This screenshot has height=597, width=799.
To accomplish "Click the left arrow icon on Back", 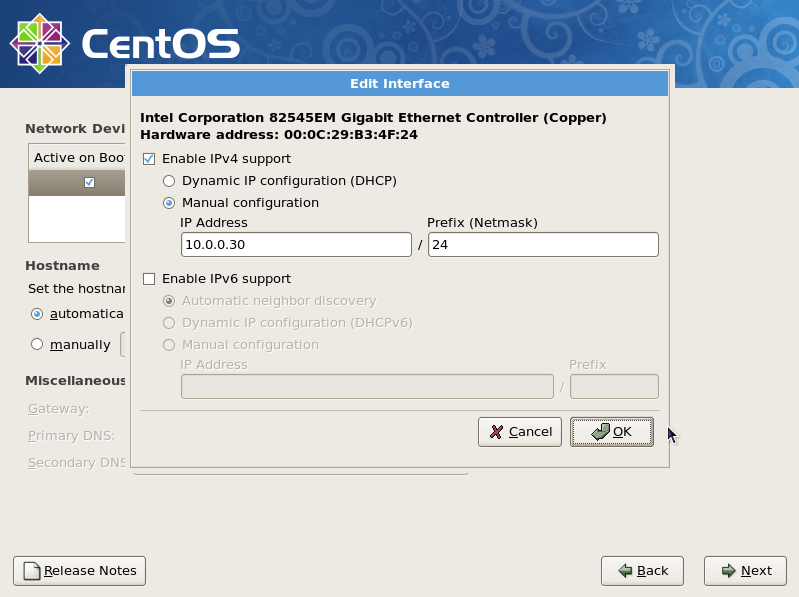I will coord(625,571).
